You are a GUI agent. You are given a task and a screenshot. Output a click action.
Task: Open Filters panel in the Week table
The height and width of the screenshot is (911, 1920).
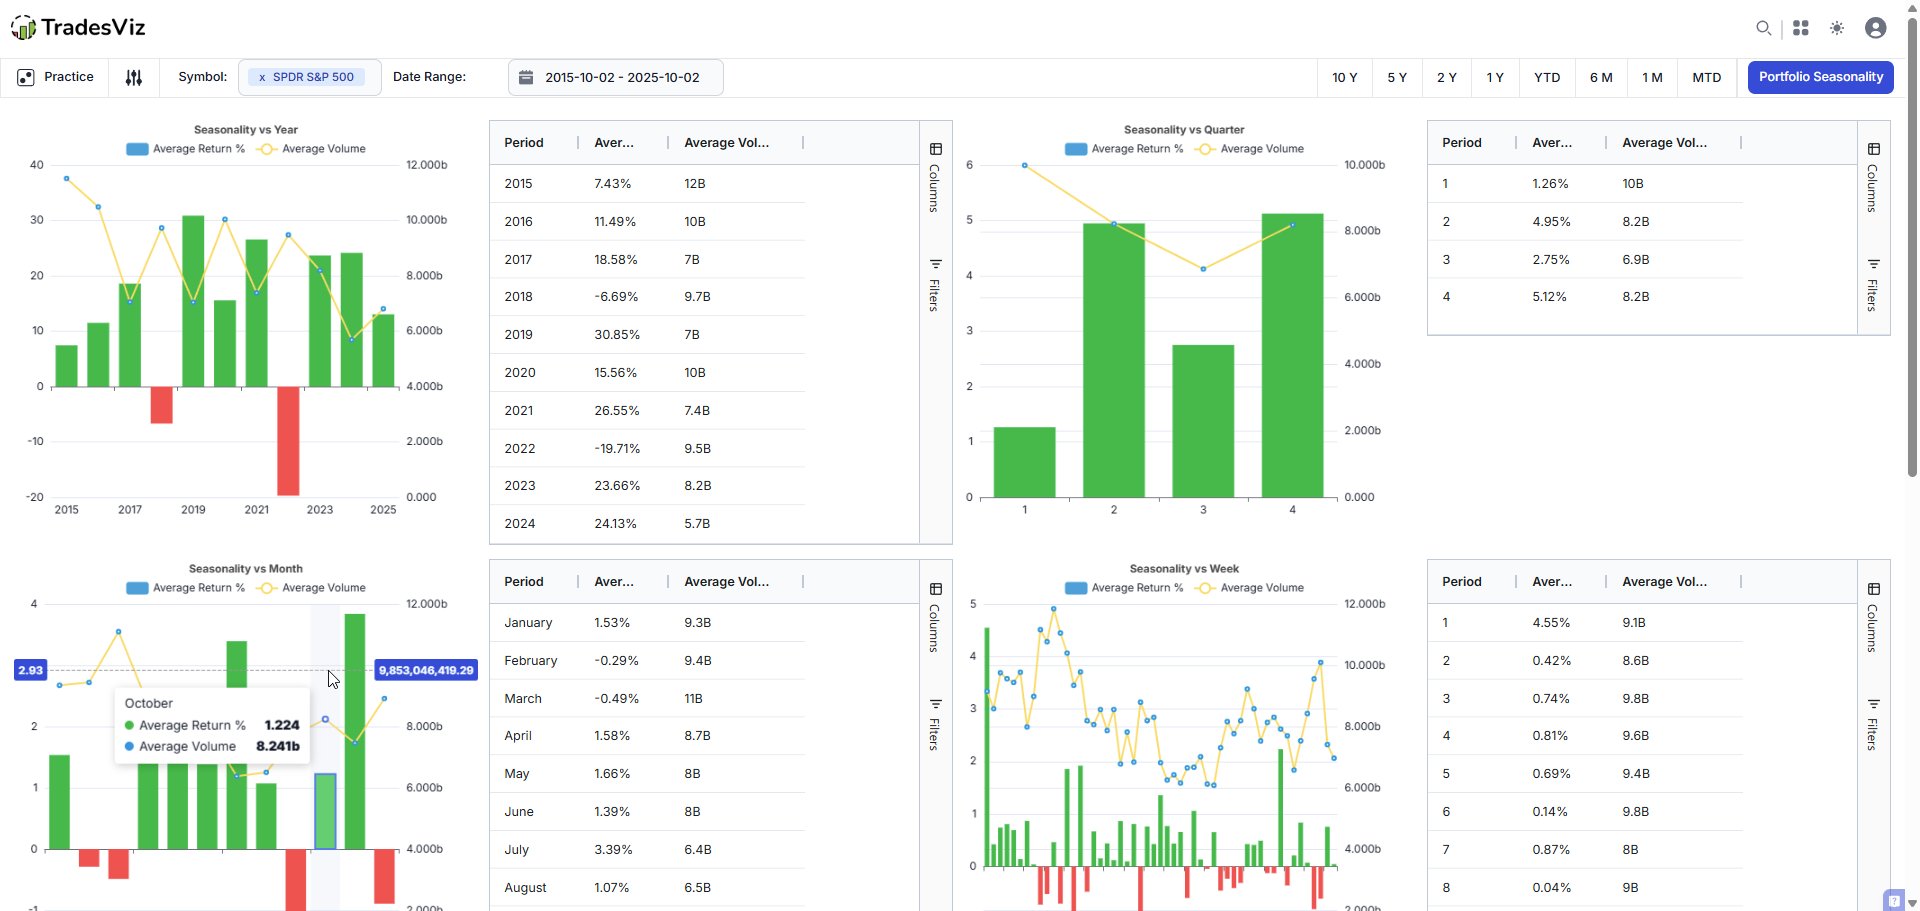click(1873, 725)
